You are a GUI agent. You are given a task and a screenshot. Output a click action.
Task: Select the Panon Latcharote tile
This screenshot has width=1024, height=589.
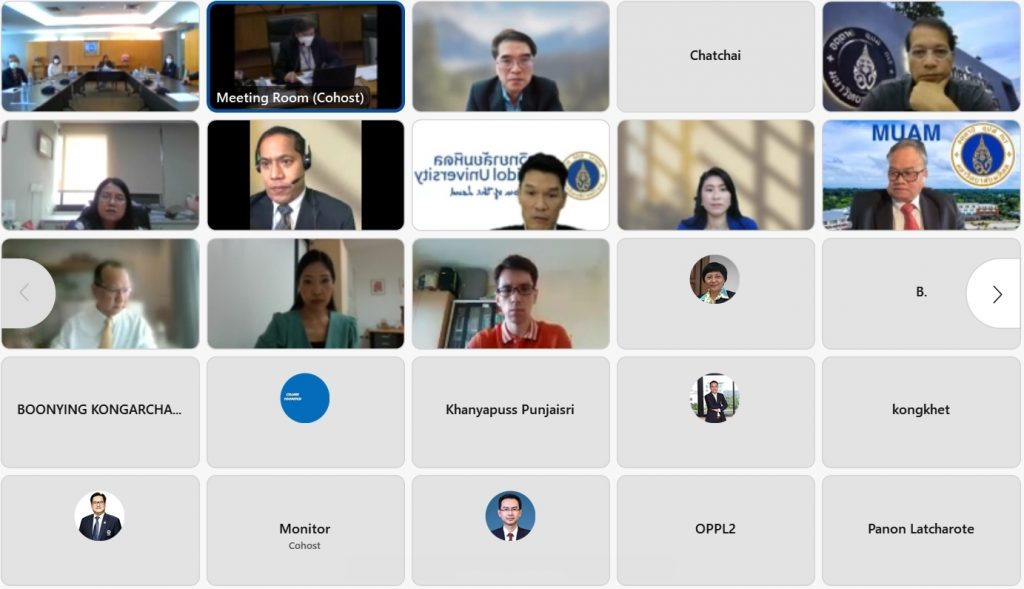[x=921, y=530]
